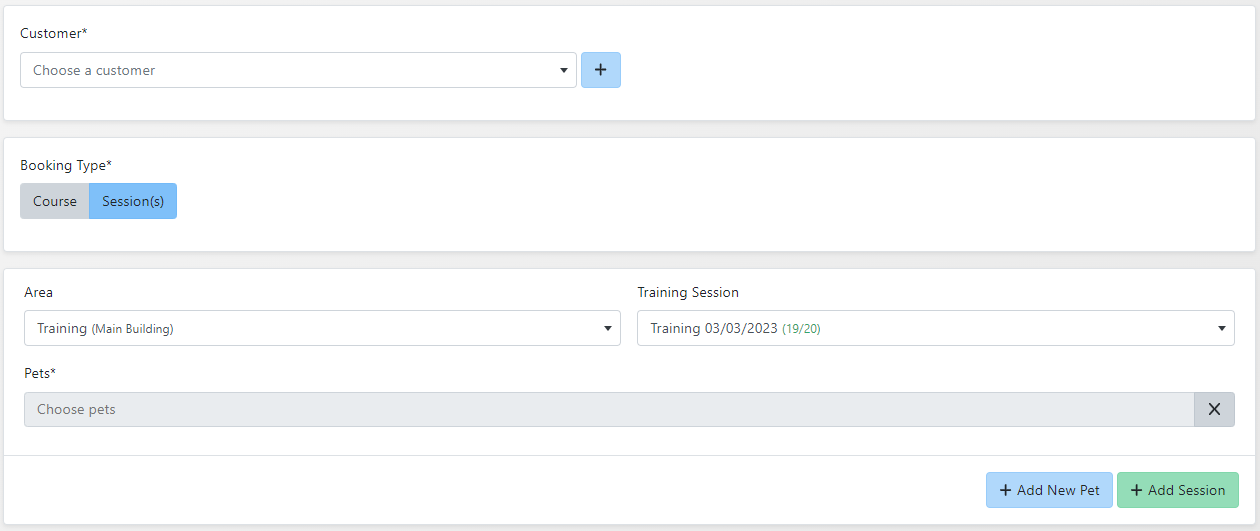Click the caret arrow of the Training Session dropdown
The height and width of the screenshot is (531, 1260).
point(1221,328)
